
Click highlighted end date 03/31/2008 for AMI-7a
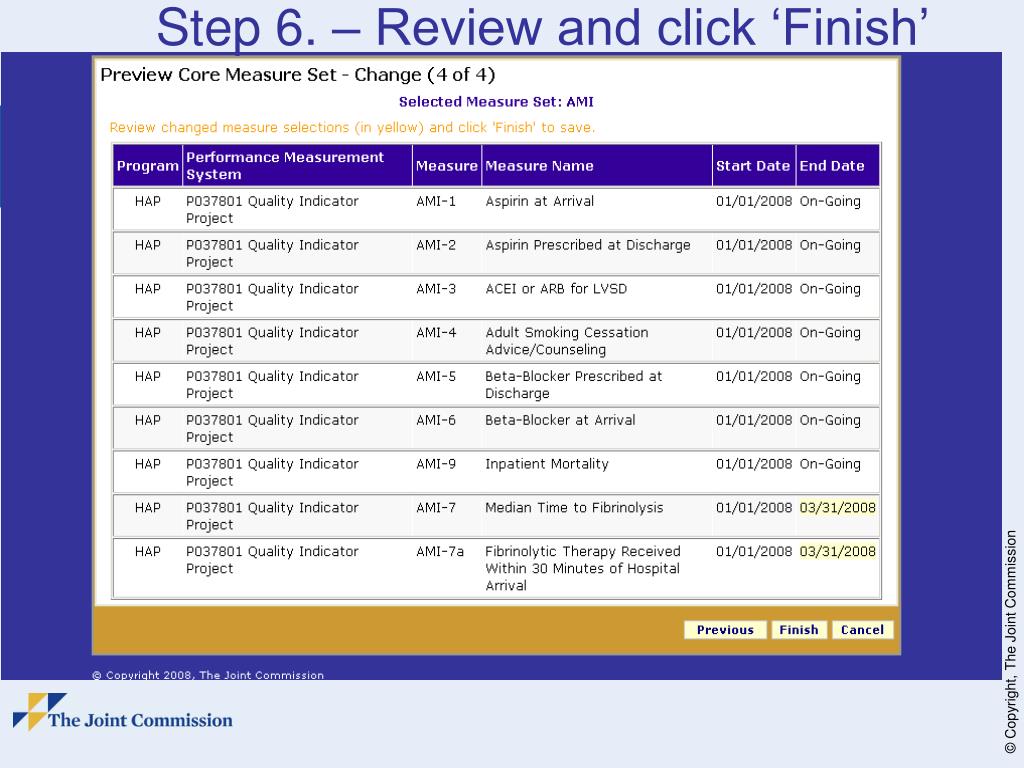click(x=837, y=551)
